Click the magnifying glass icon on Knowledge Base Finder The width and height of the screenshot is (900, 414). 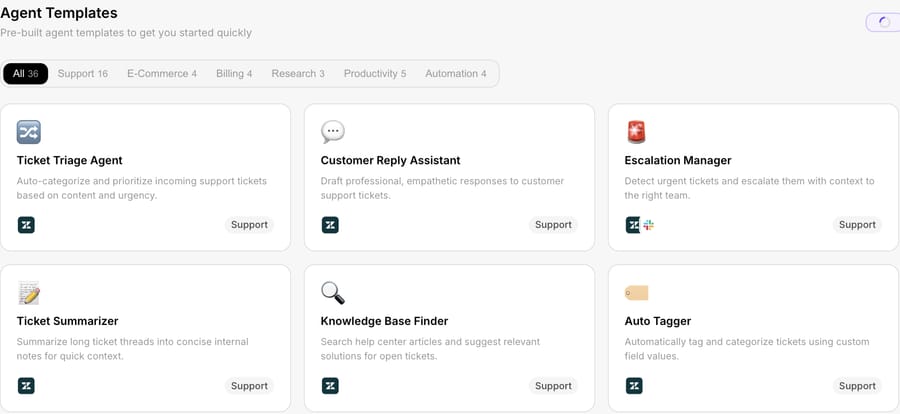(x=332, y=293)
